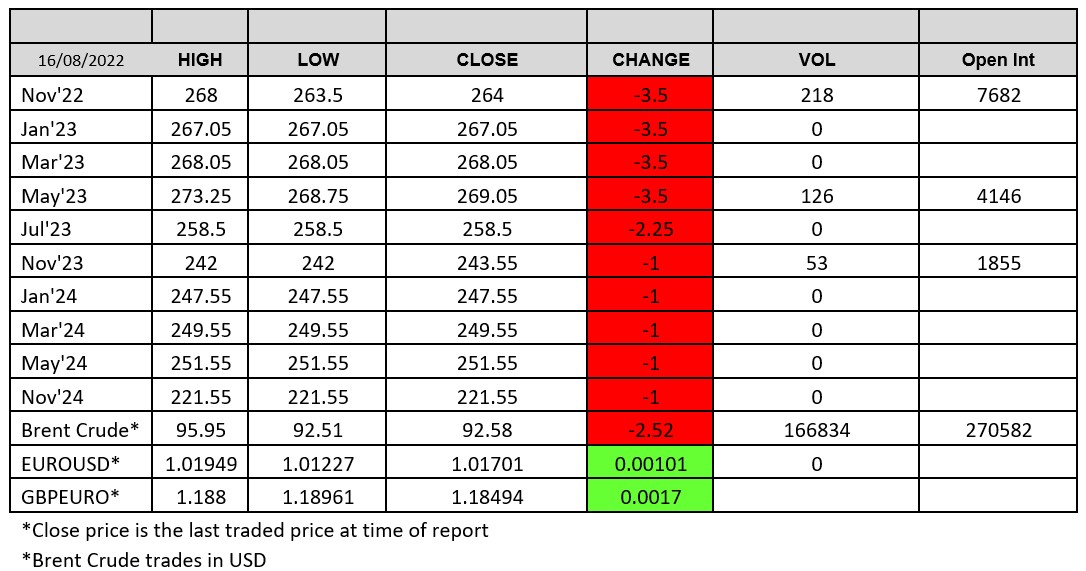Select the HIGH column header
Image resolution: width=1086 pixels, height=571 pixels.
click(199, 60)
